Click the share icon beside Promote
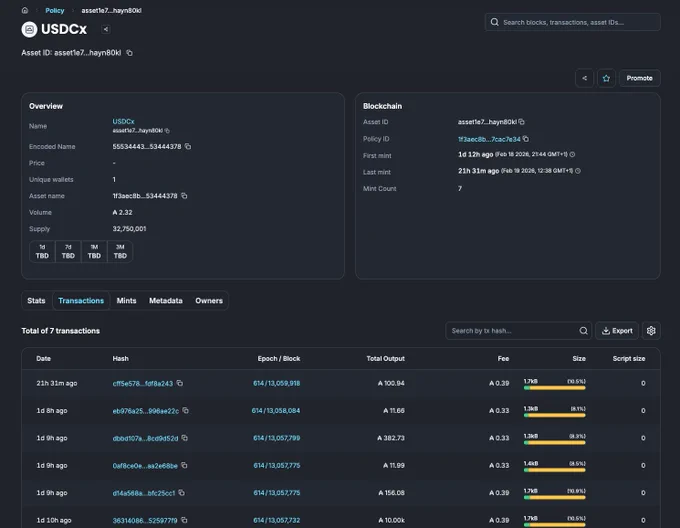 [x=584, y=78]
